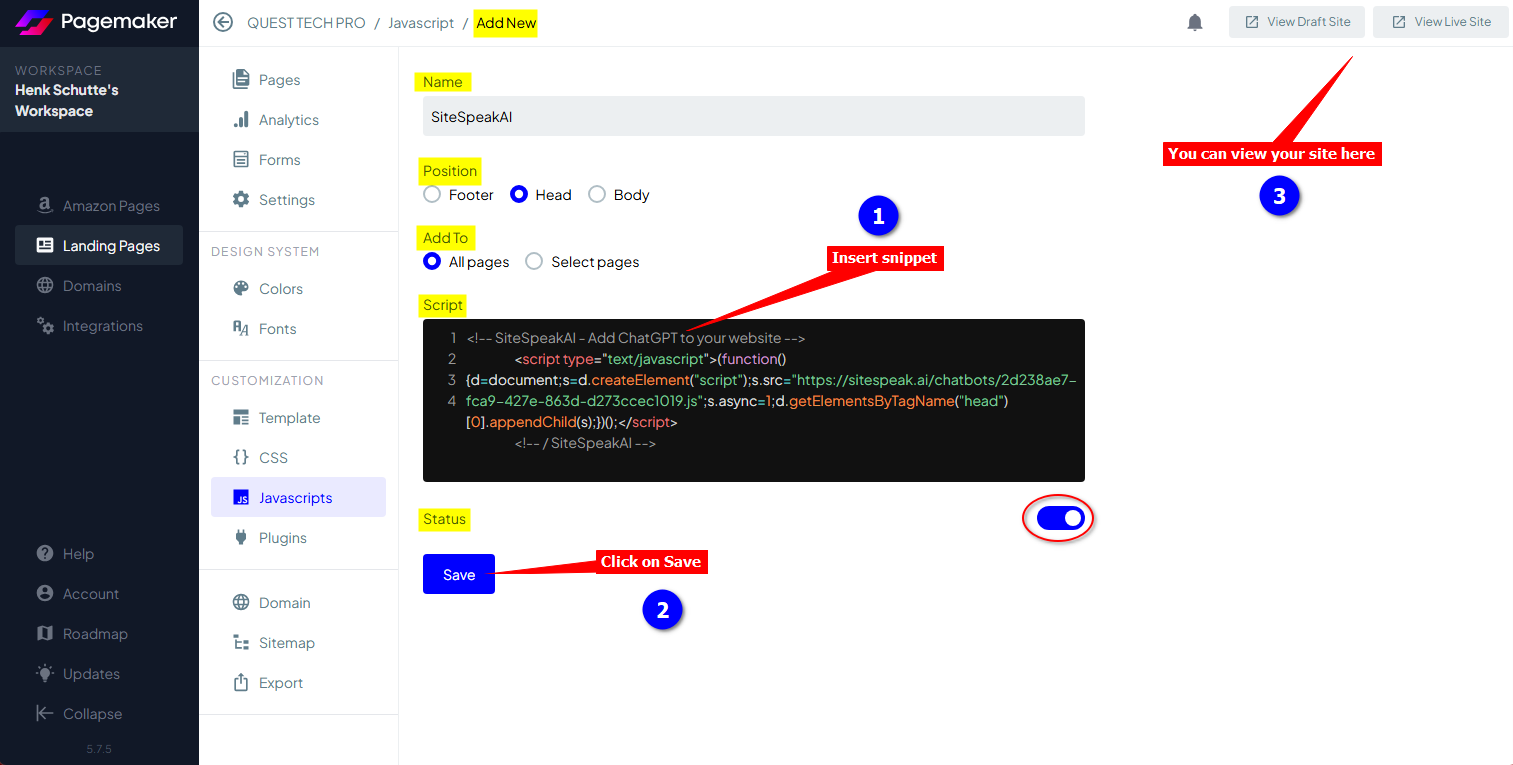1513x765 pixels.
Task: Click the Javascript breadcrumb link
Action: point(421,23)
